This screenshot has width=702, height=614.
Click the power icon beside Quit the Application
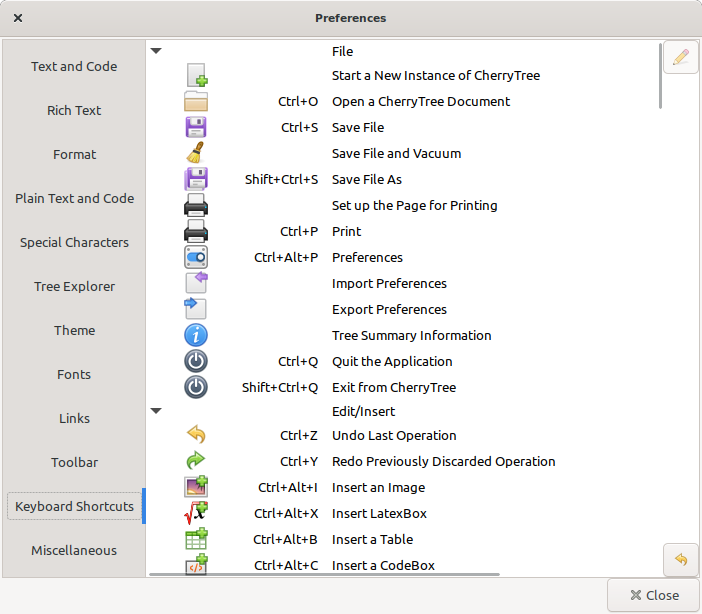pos(196,361)
